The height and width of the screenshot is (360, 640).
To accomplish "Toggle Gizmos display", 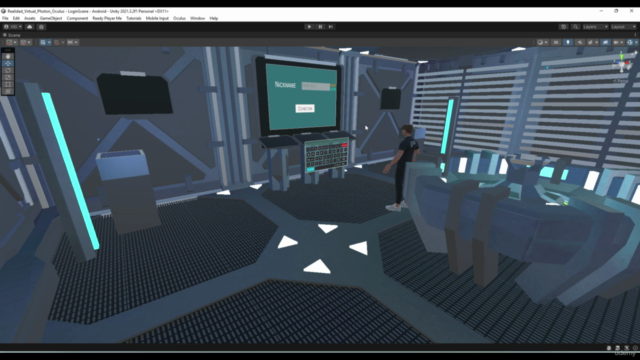I will (630, 42).
